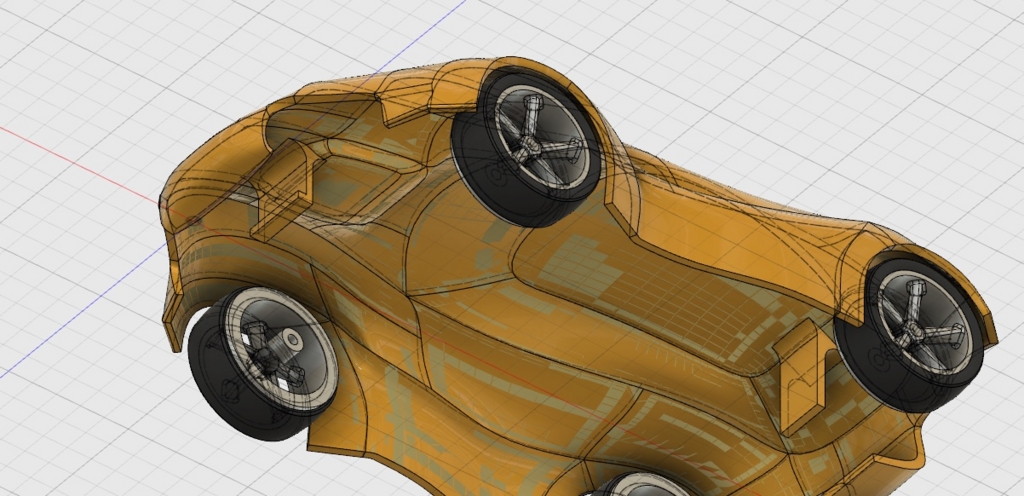
Task: Select the three-spoke wheel at the far right fender
Action: point(909,335)
